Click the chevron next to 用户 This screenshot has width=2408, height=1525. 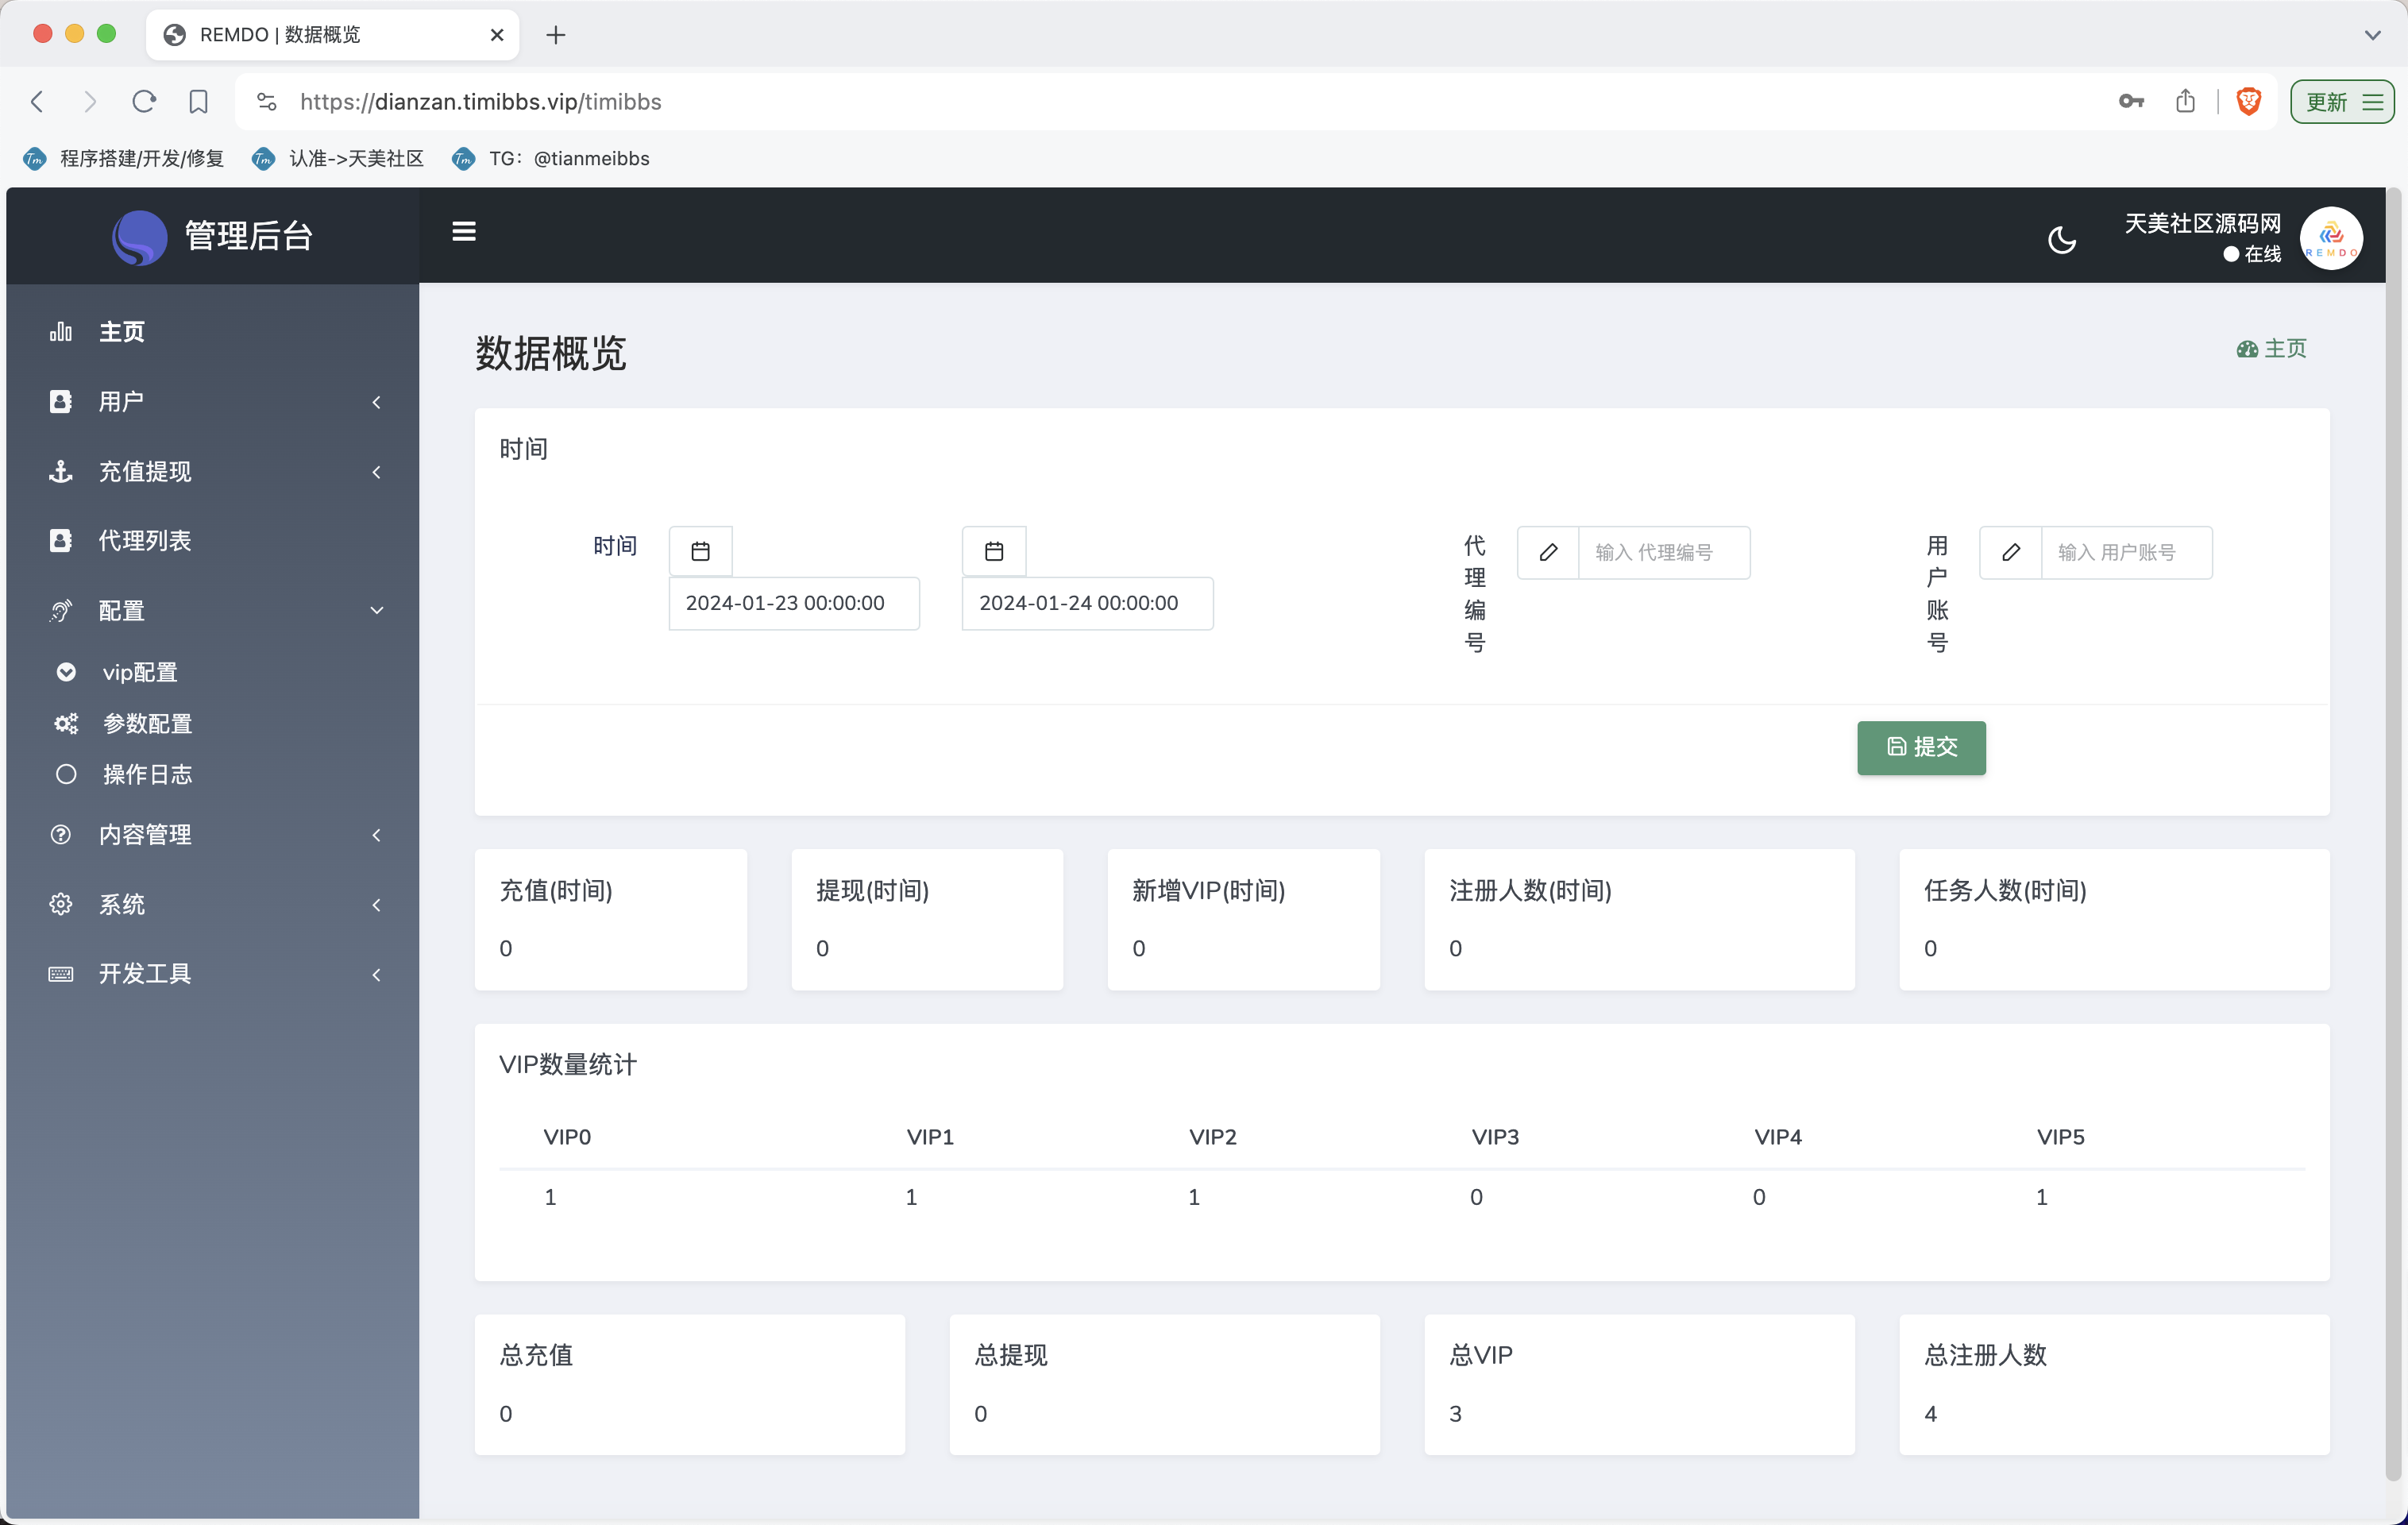(x=376, y=402)
